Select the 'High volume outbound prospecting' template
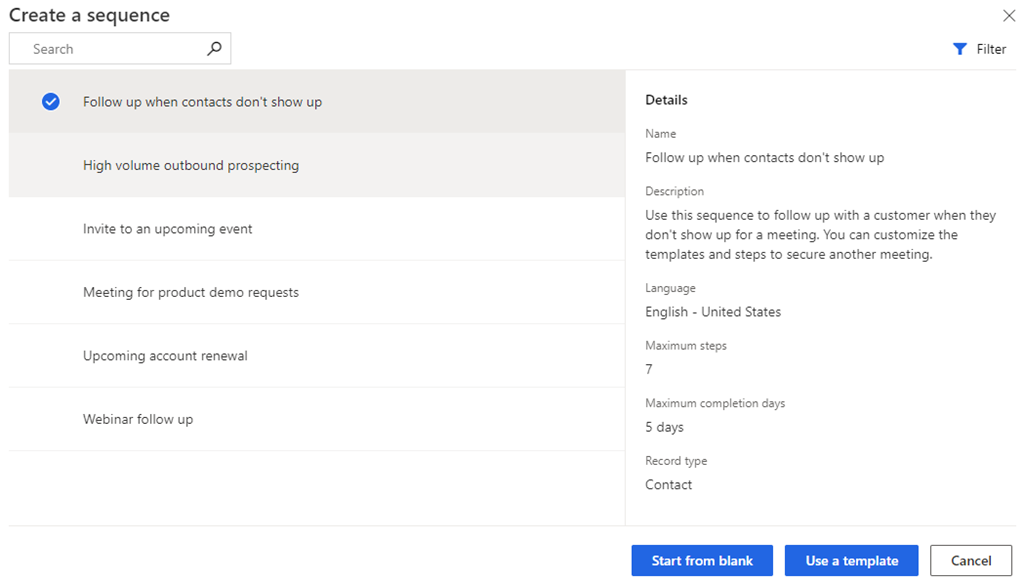The height and width of the screenshot is (582, 1024). pos(190,165)
